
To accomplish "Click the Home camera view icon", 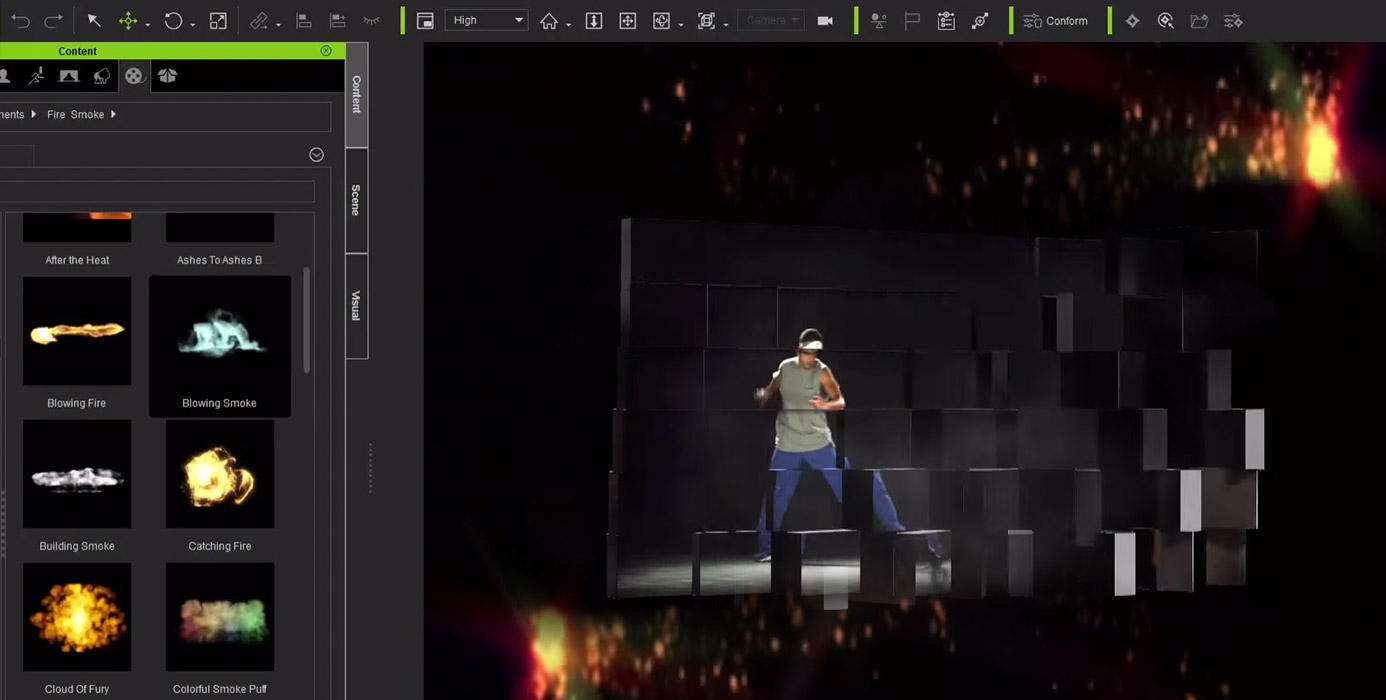I will (x=549, y=20).
